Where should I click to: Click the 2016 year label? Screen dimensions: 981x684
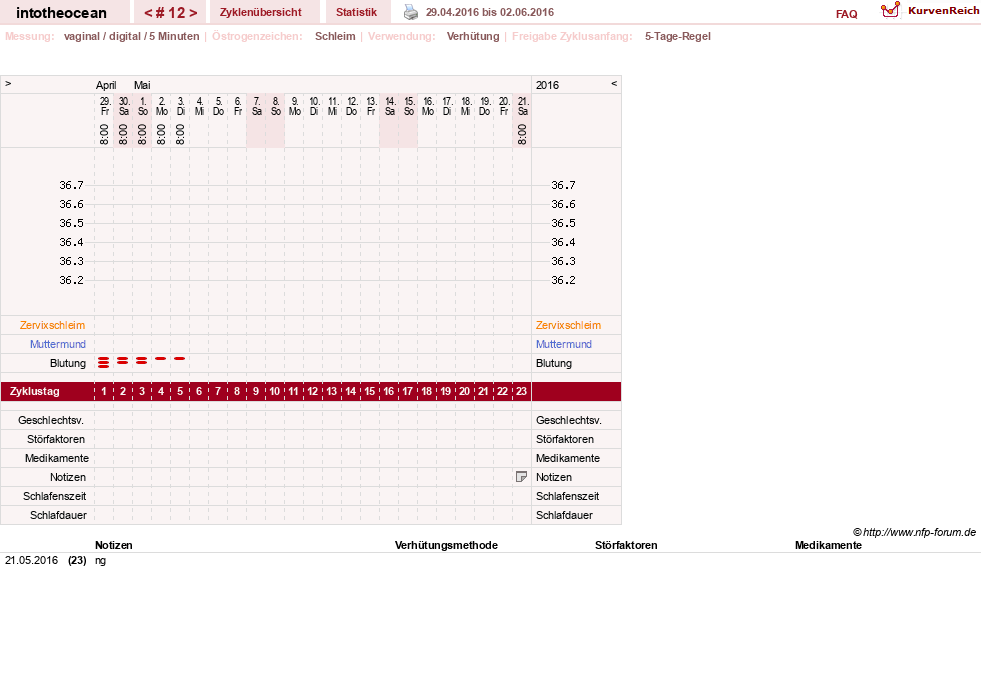click(547, 85)
